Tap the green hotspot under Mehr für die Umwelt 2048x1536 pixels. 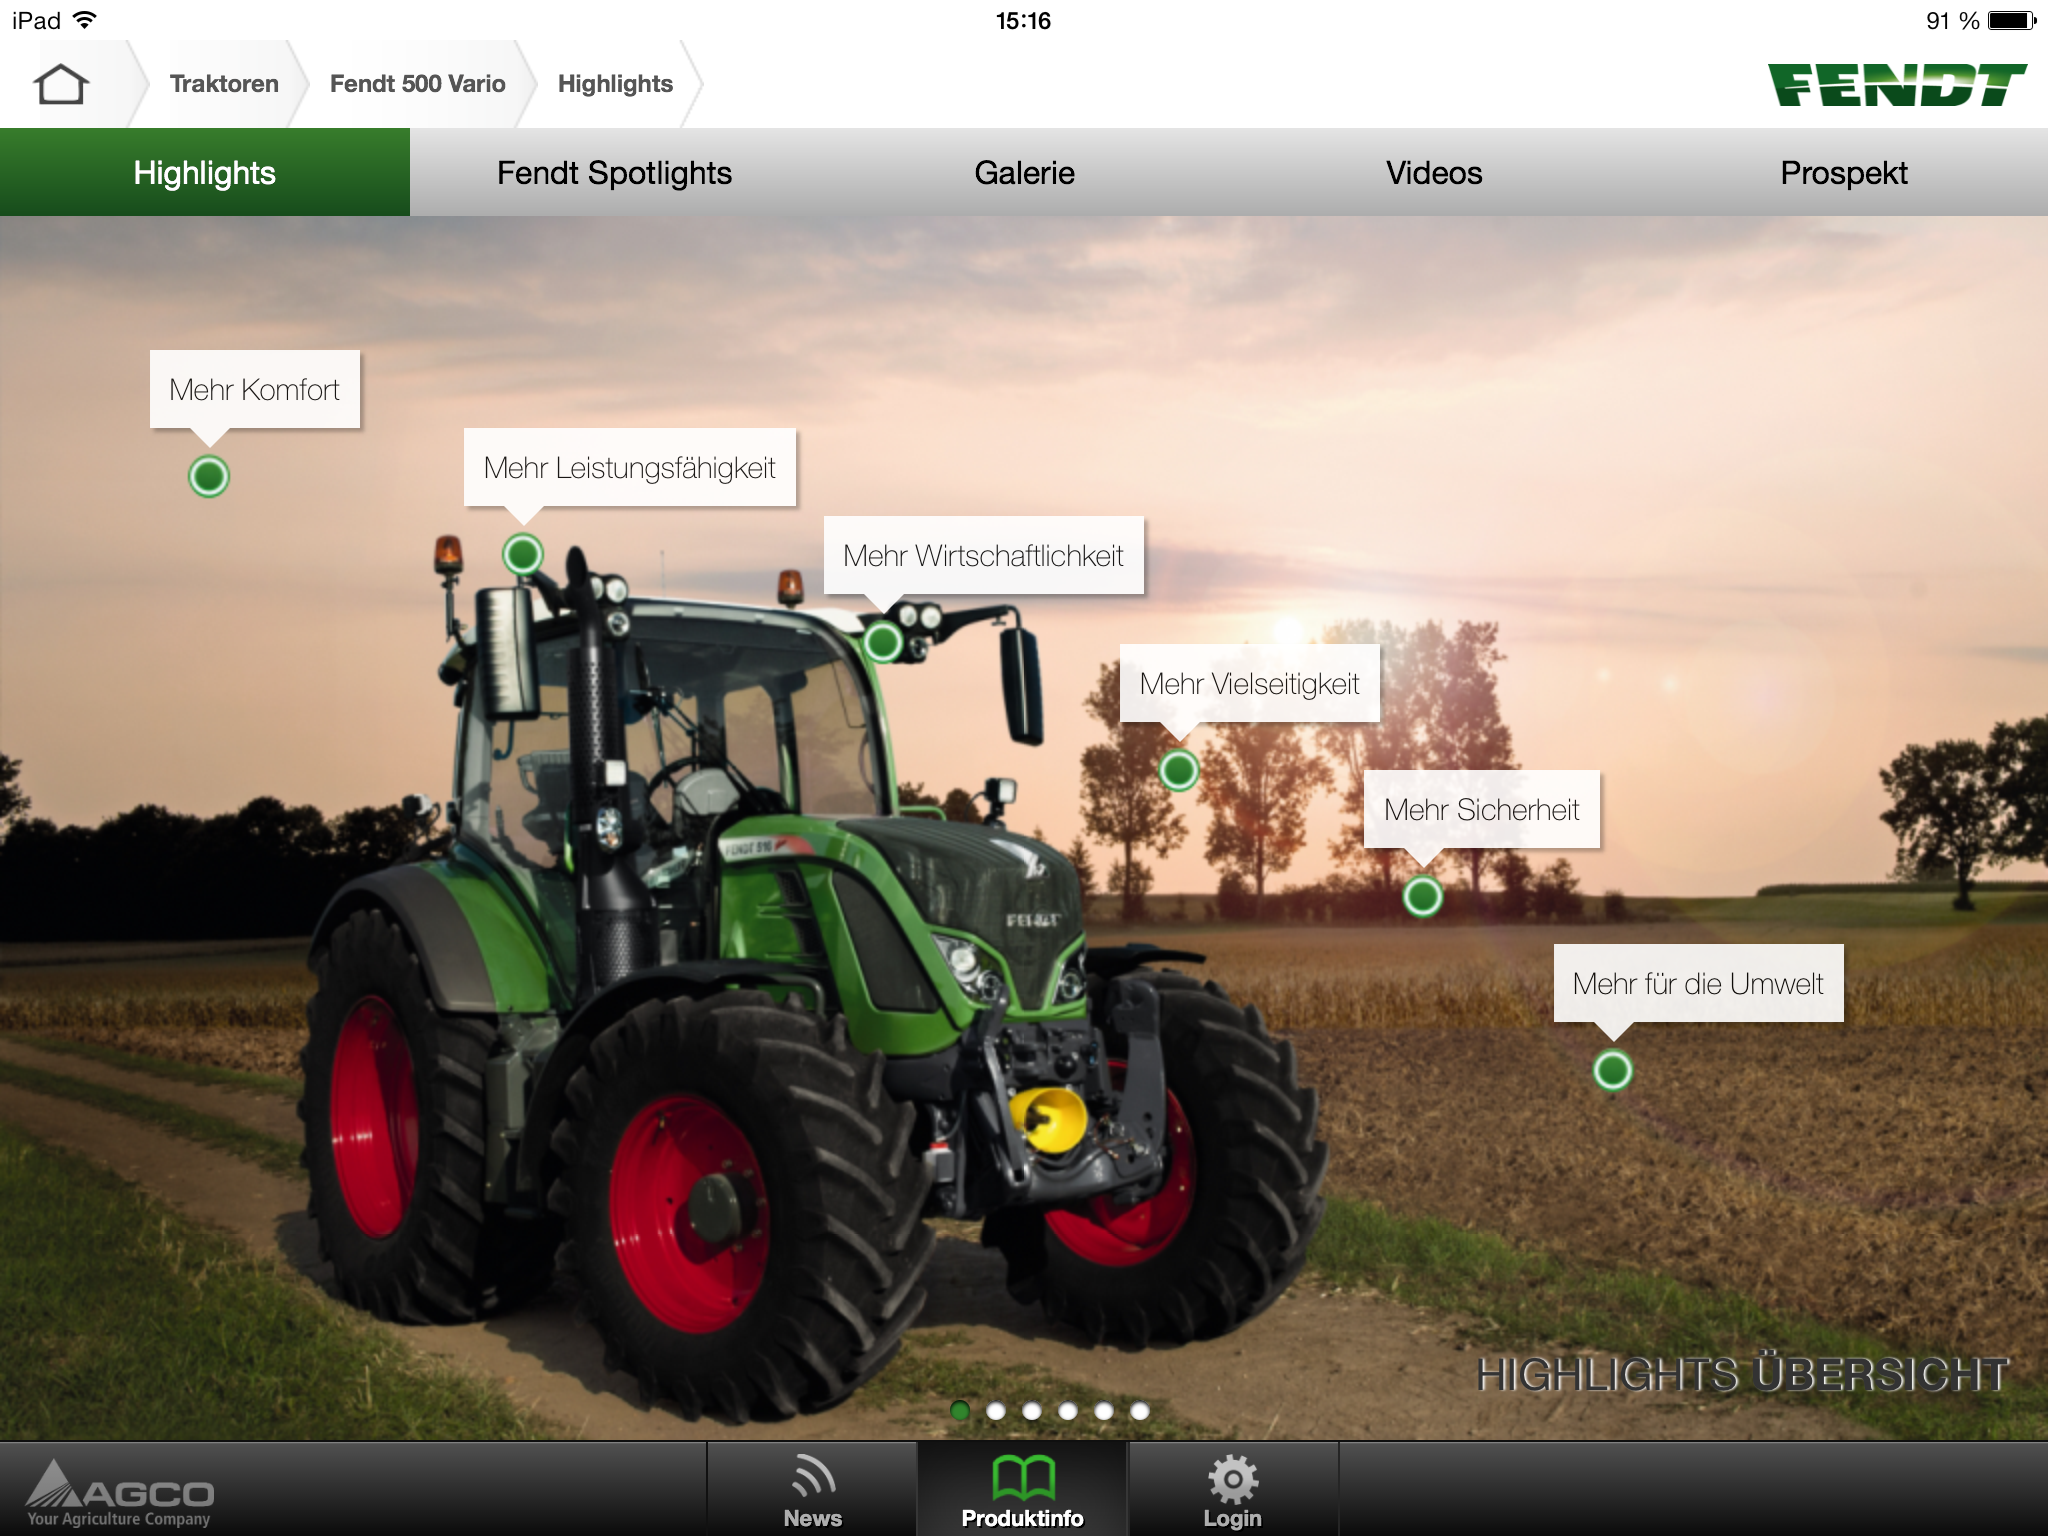(1613, 1070)
